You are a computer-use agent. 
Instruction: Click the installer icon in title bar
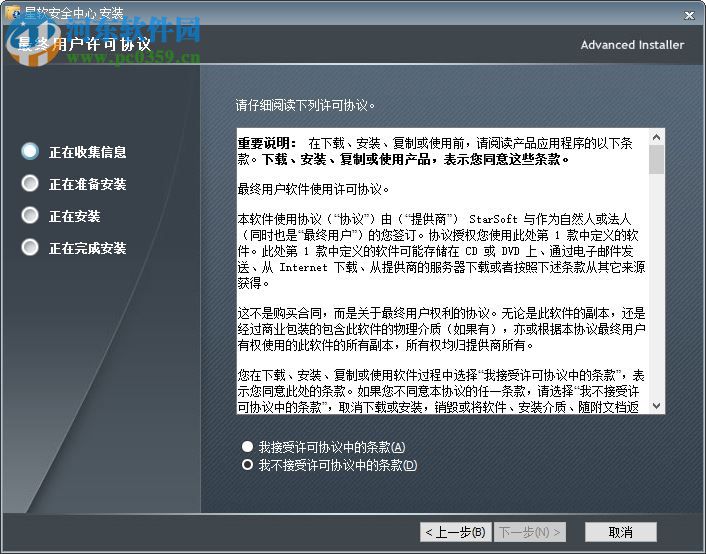pyautogui.click(x=13, y=13)
